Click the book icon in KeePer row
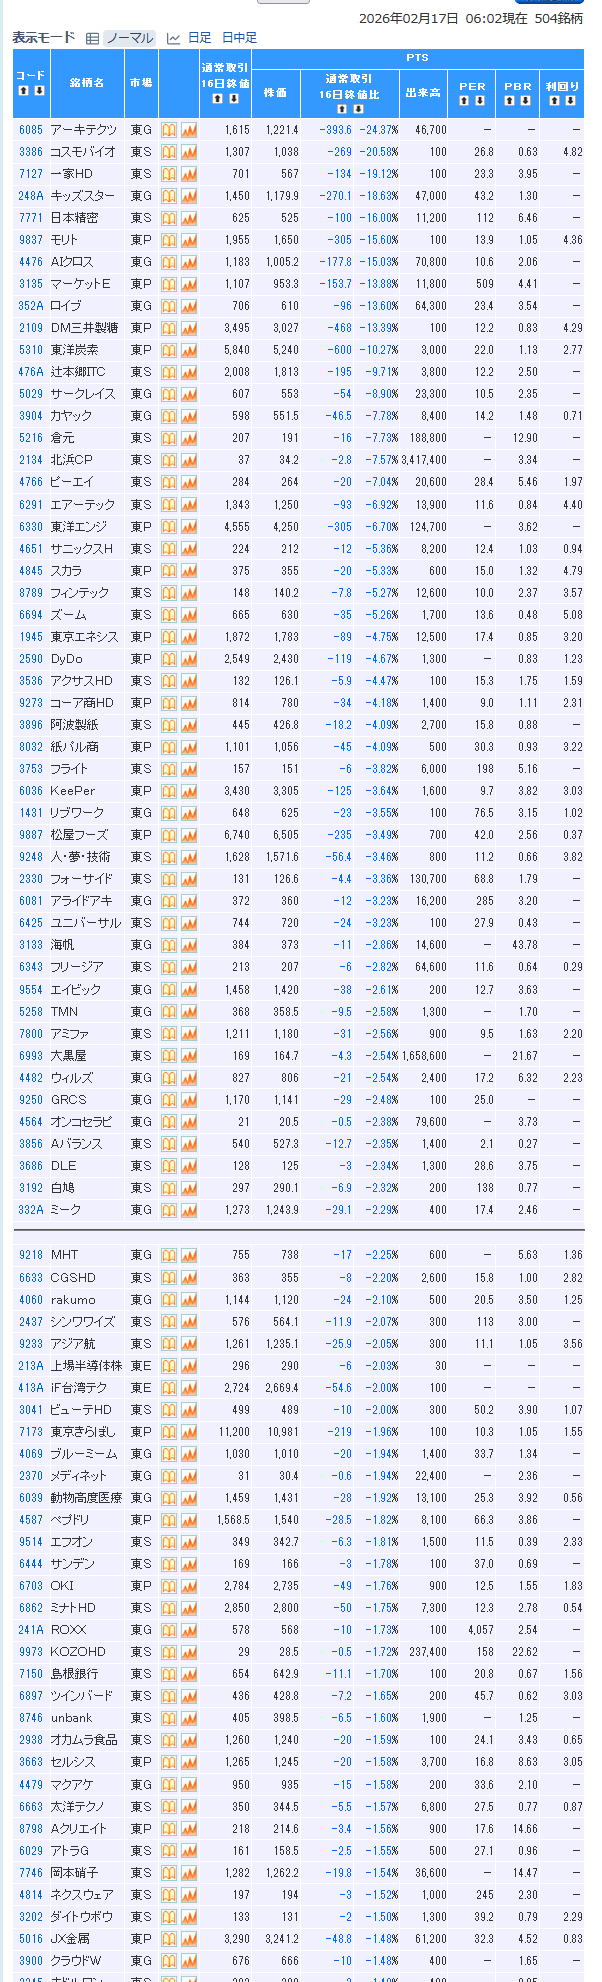This screenshot has width=602, height=1982. 169,791
